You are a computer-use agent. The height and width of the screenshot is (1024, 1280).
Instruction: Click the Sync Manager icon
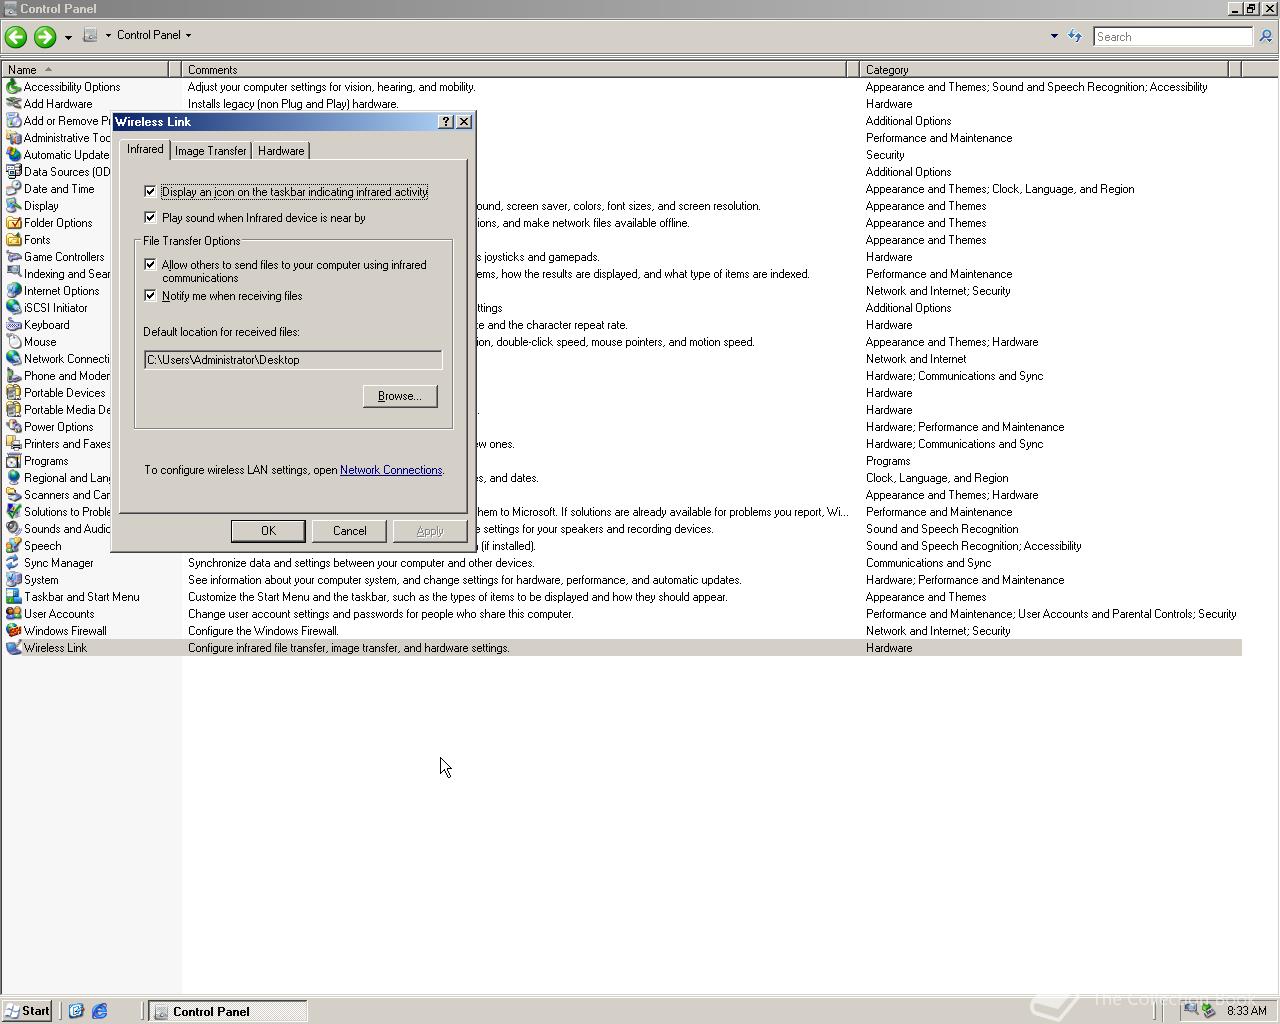pyautogui.click(x=13, y=563)
